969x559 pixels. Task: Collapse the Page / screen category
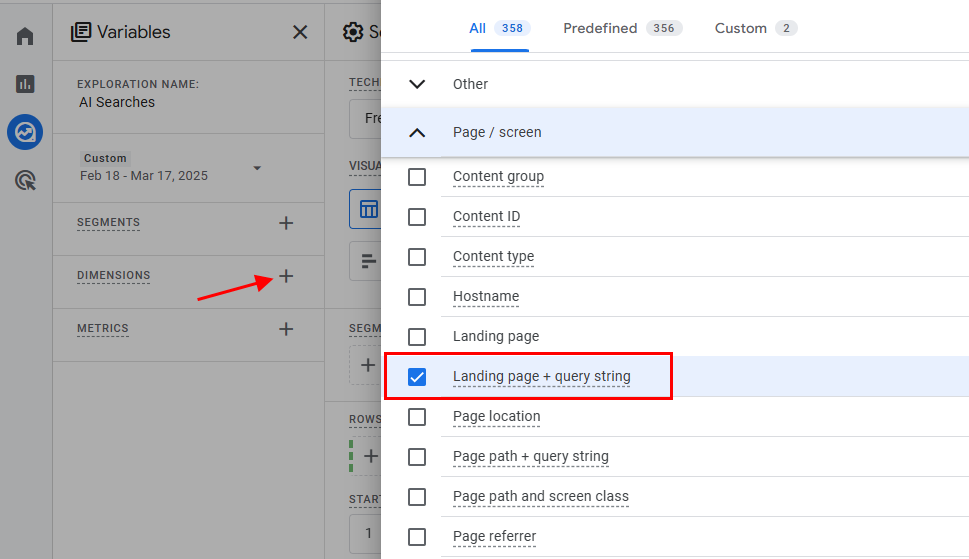pos(418,132)
